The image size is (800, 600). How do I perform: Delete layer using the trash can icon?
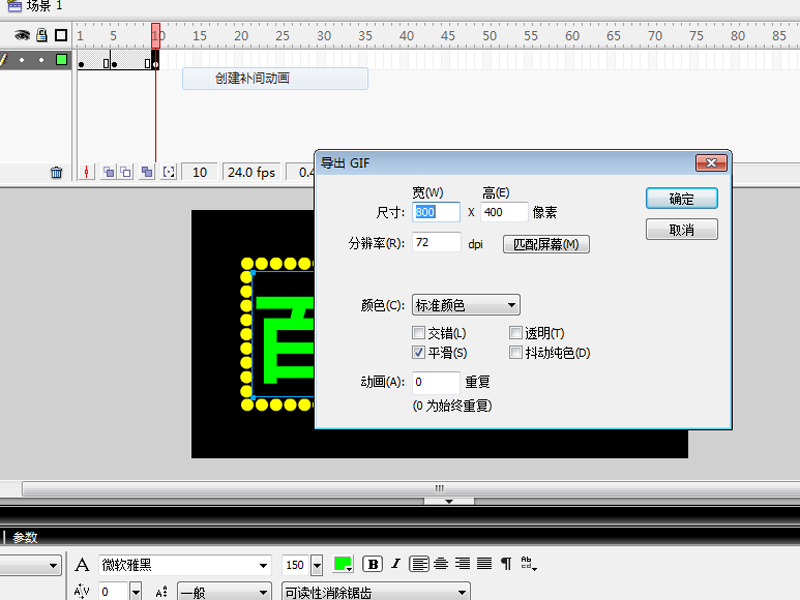pyautogui.click(x=56, y=172)
